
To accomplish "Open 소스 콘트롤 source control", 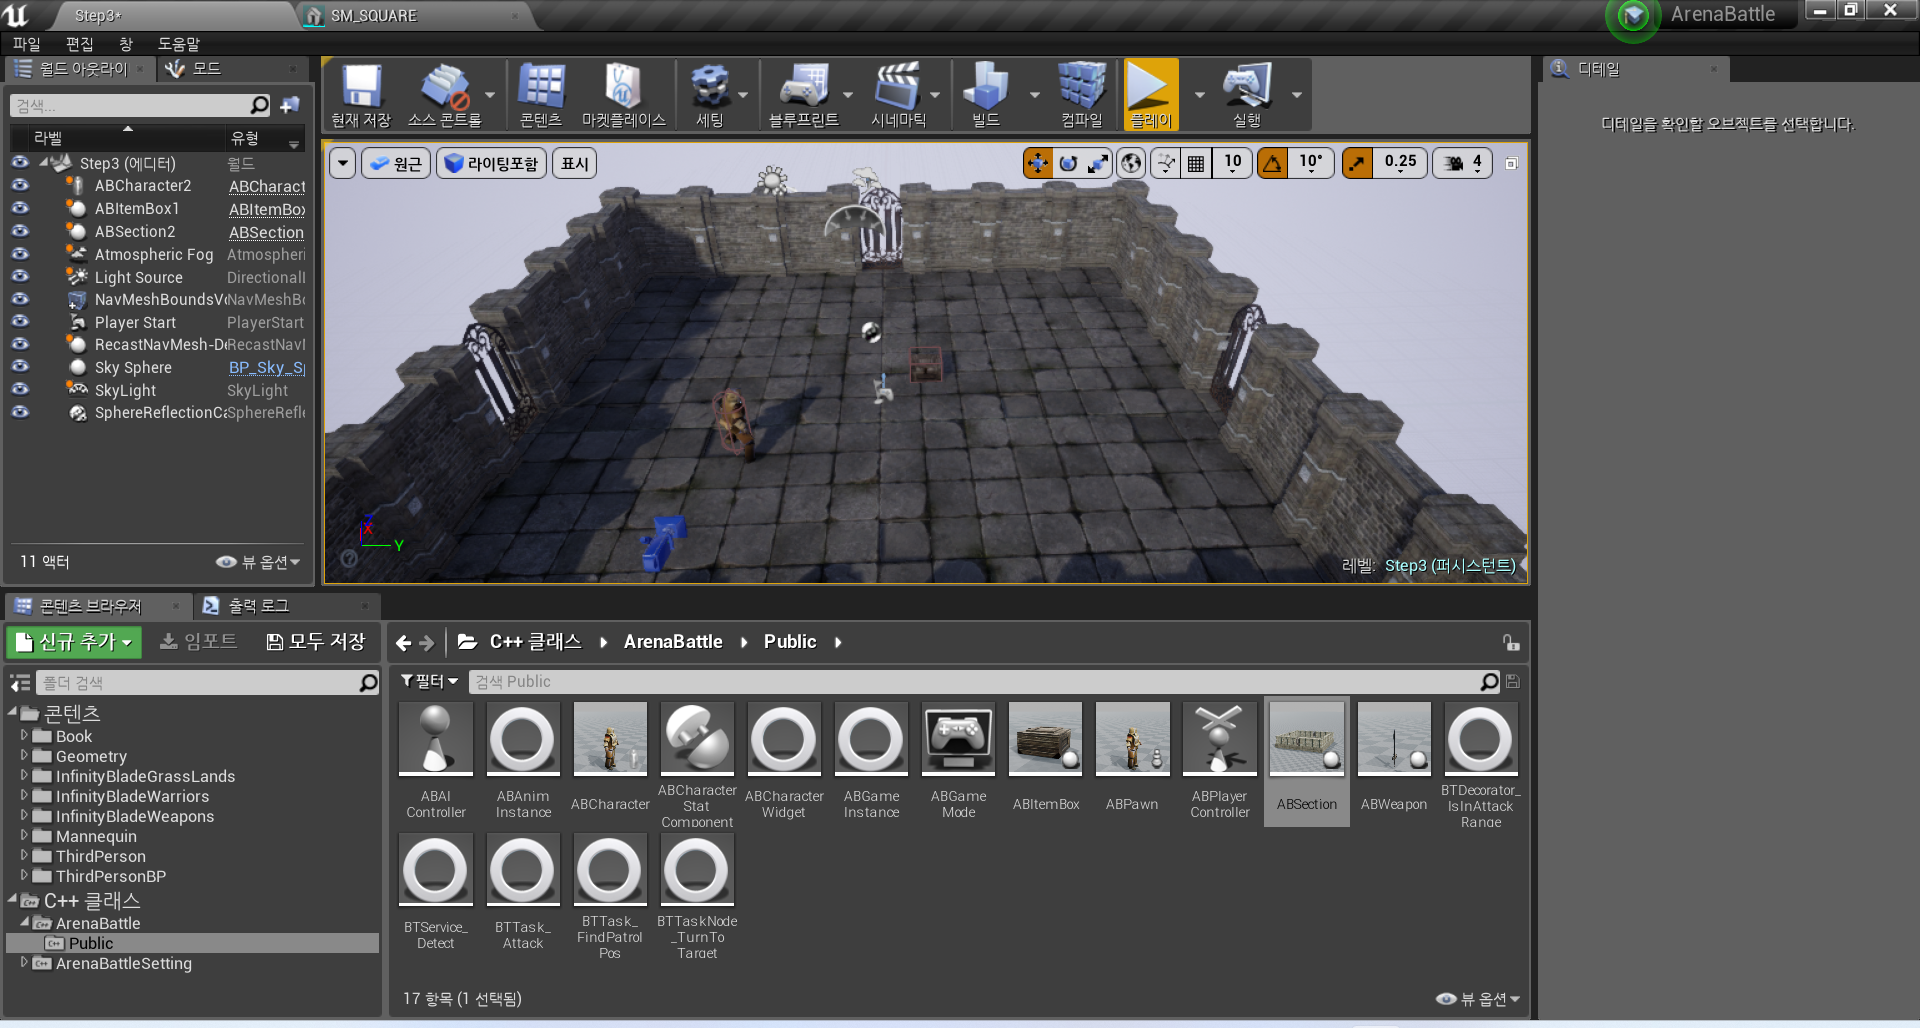I will click(x=444, y=94).
